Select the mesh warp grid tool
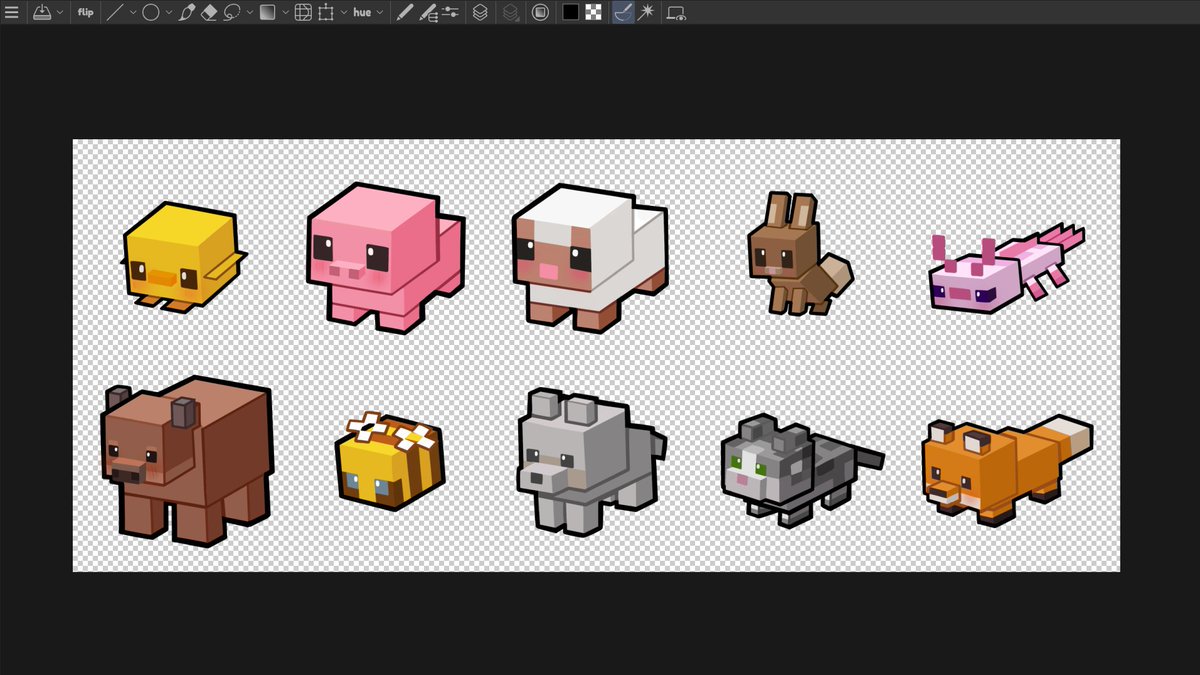1200x675 pixels. coord(302,13)
